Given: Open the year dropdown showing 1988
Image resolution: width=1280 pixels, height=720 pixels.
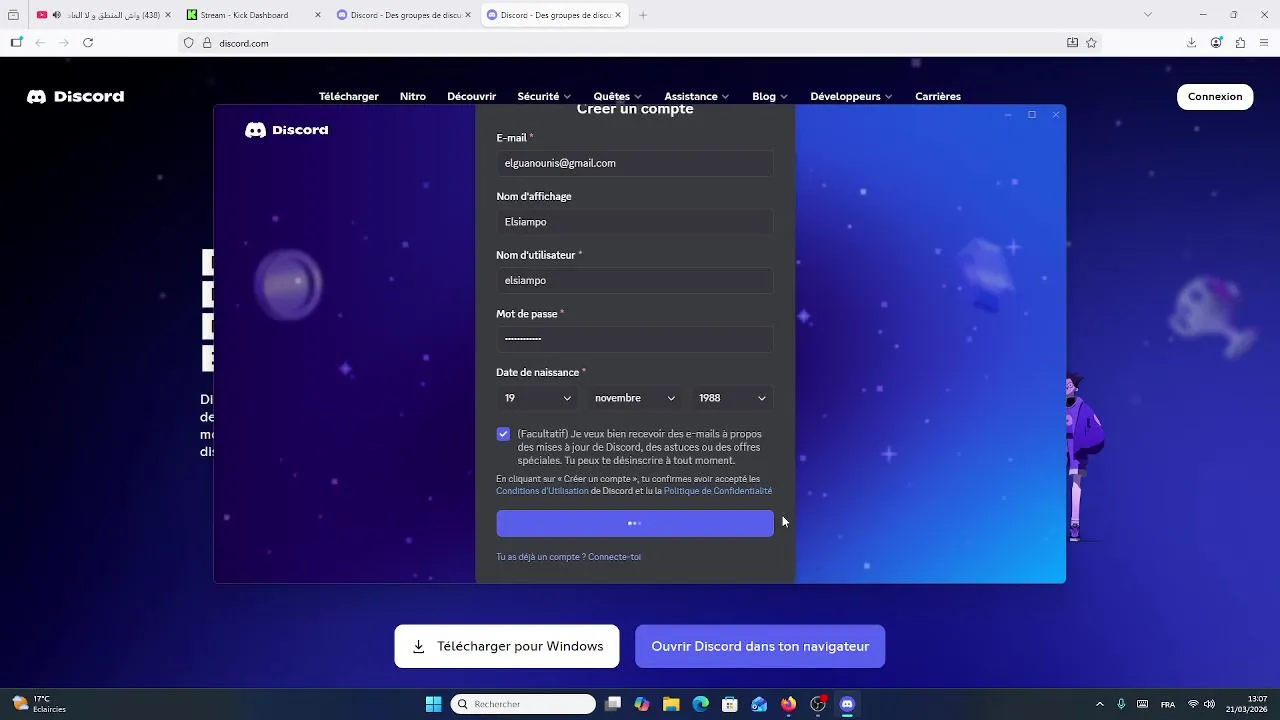Looking at the screenshot, I should (732, 398).
